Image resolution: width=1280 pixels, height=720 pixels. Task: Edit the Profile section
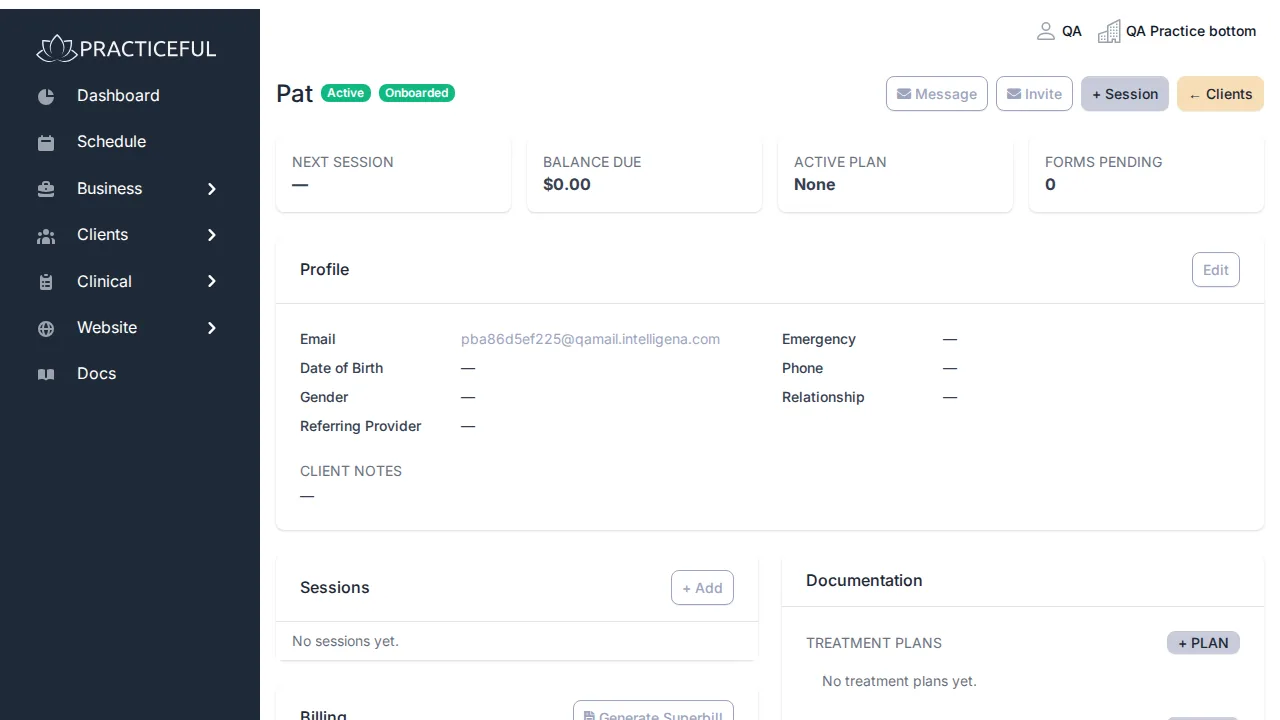1216,270
